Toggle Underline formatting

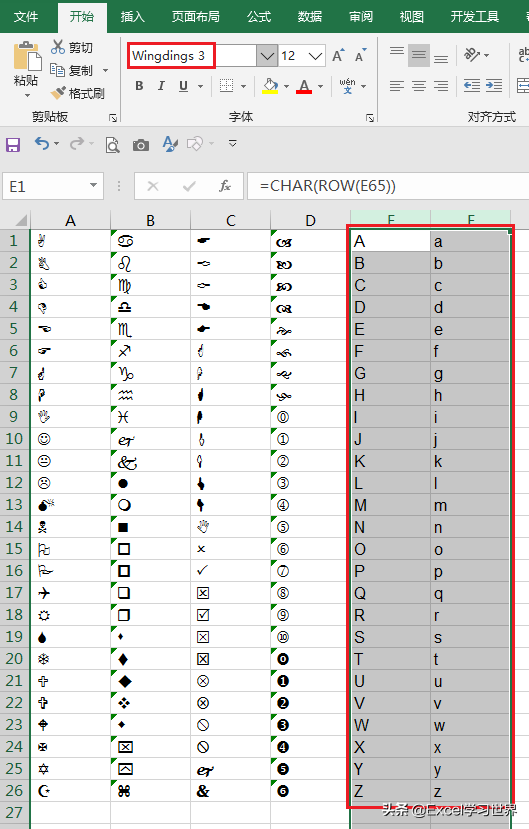183,86
